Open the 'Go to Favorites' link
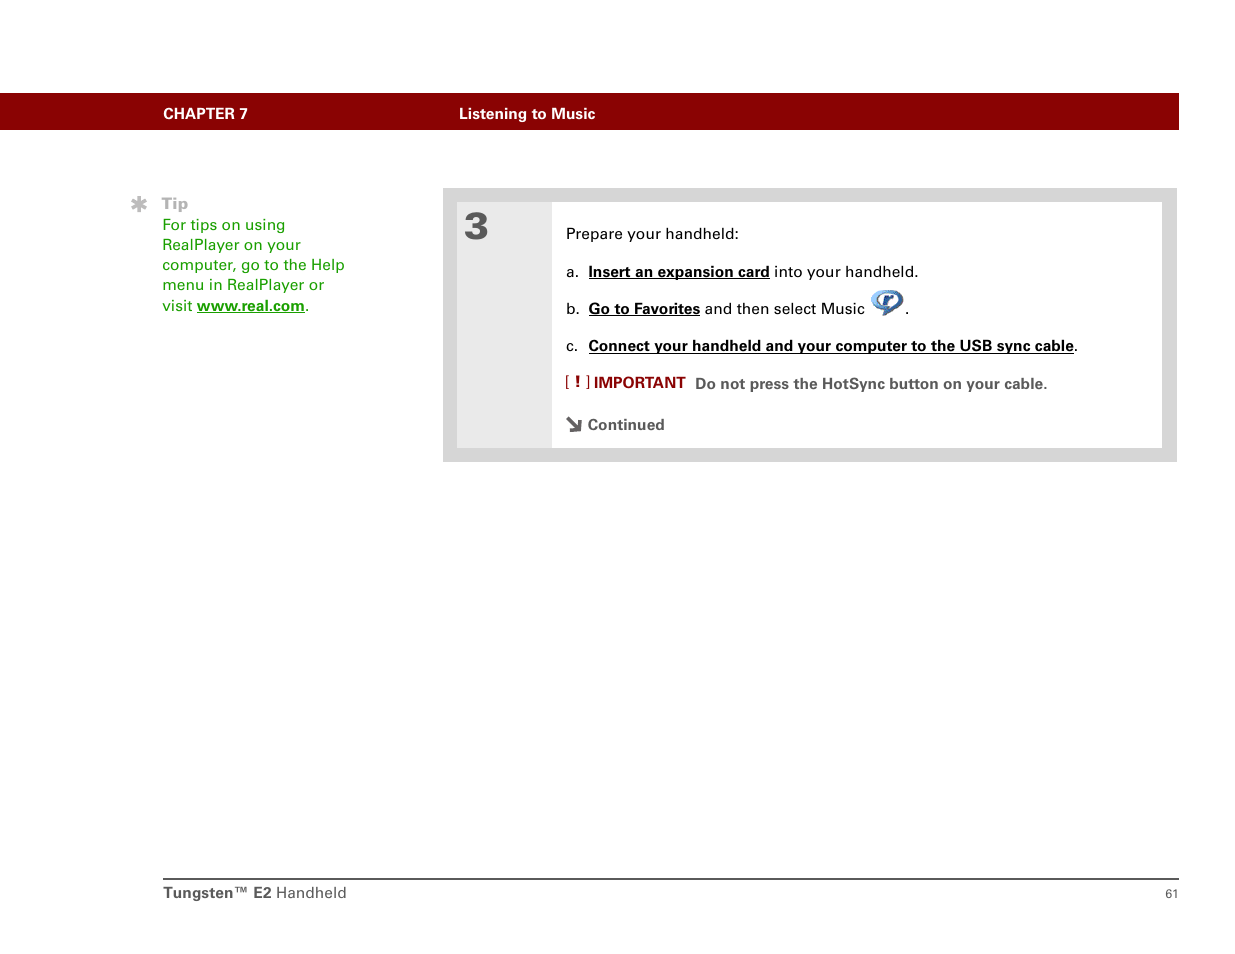The height and width of the screenshot is (954, 1235). pos(644,309)
